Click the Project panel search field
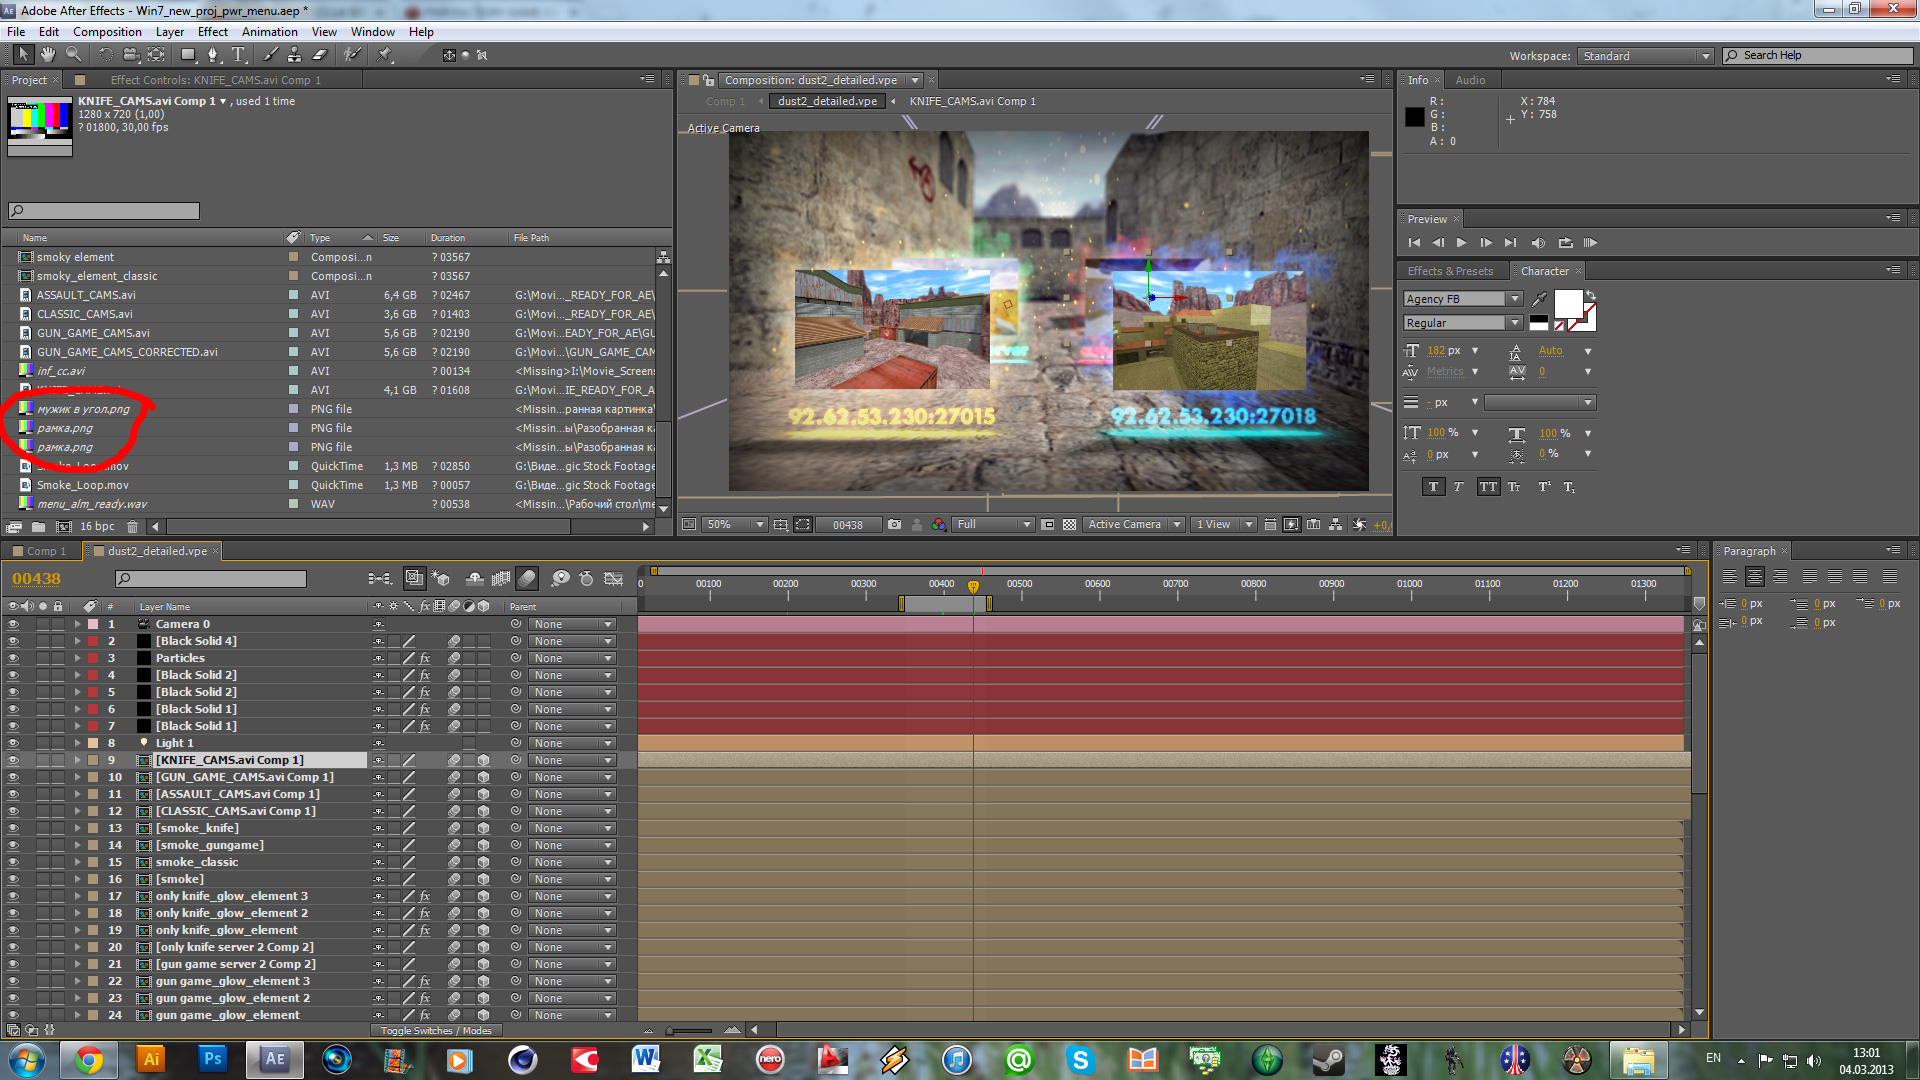 coord(104,211)
